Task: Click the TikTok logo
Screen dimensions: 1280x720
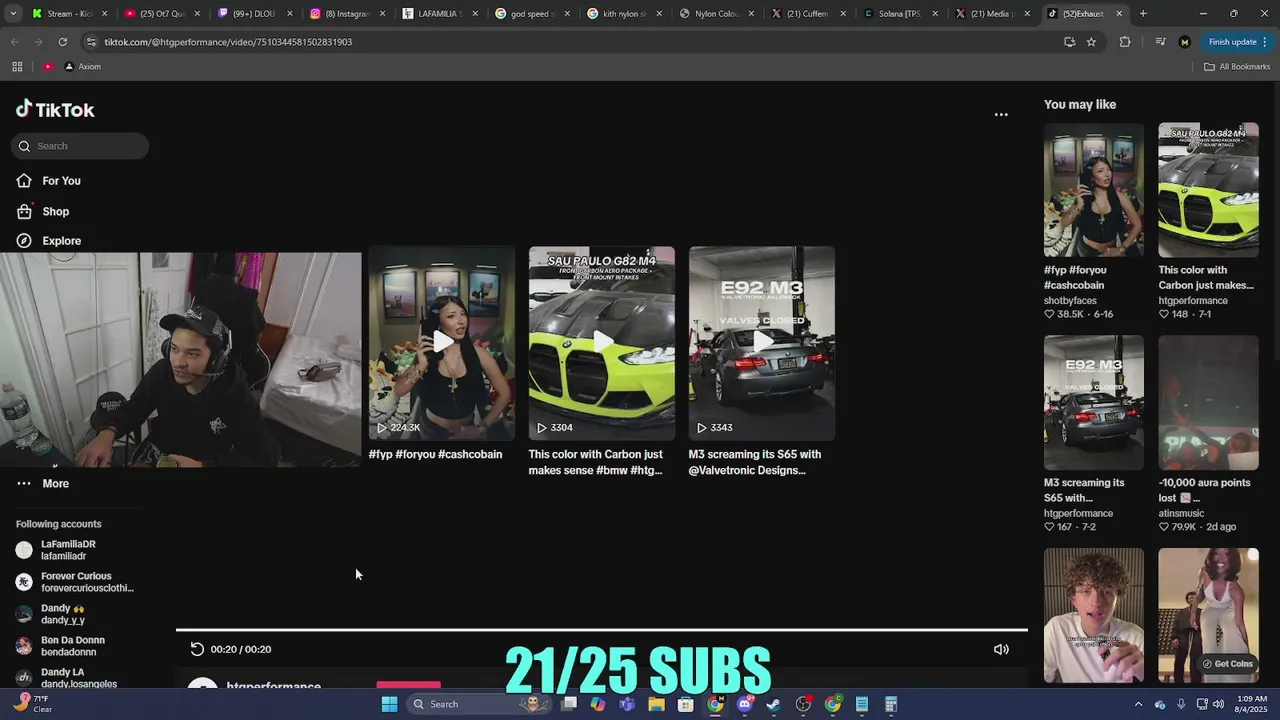Action: coord(55,110)
